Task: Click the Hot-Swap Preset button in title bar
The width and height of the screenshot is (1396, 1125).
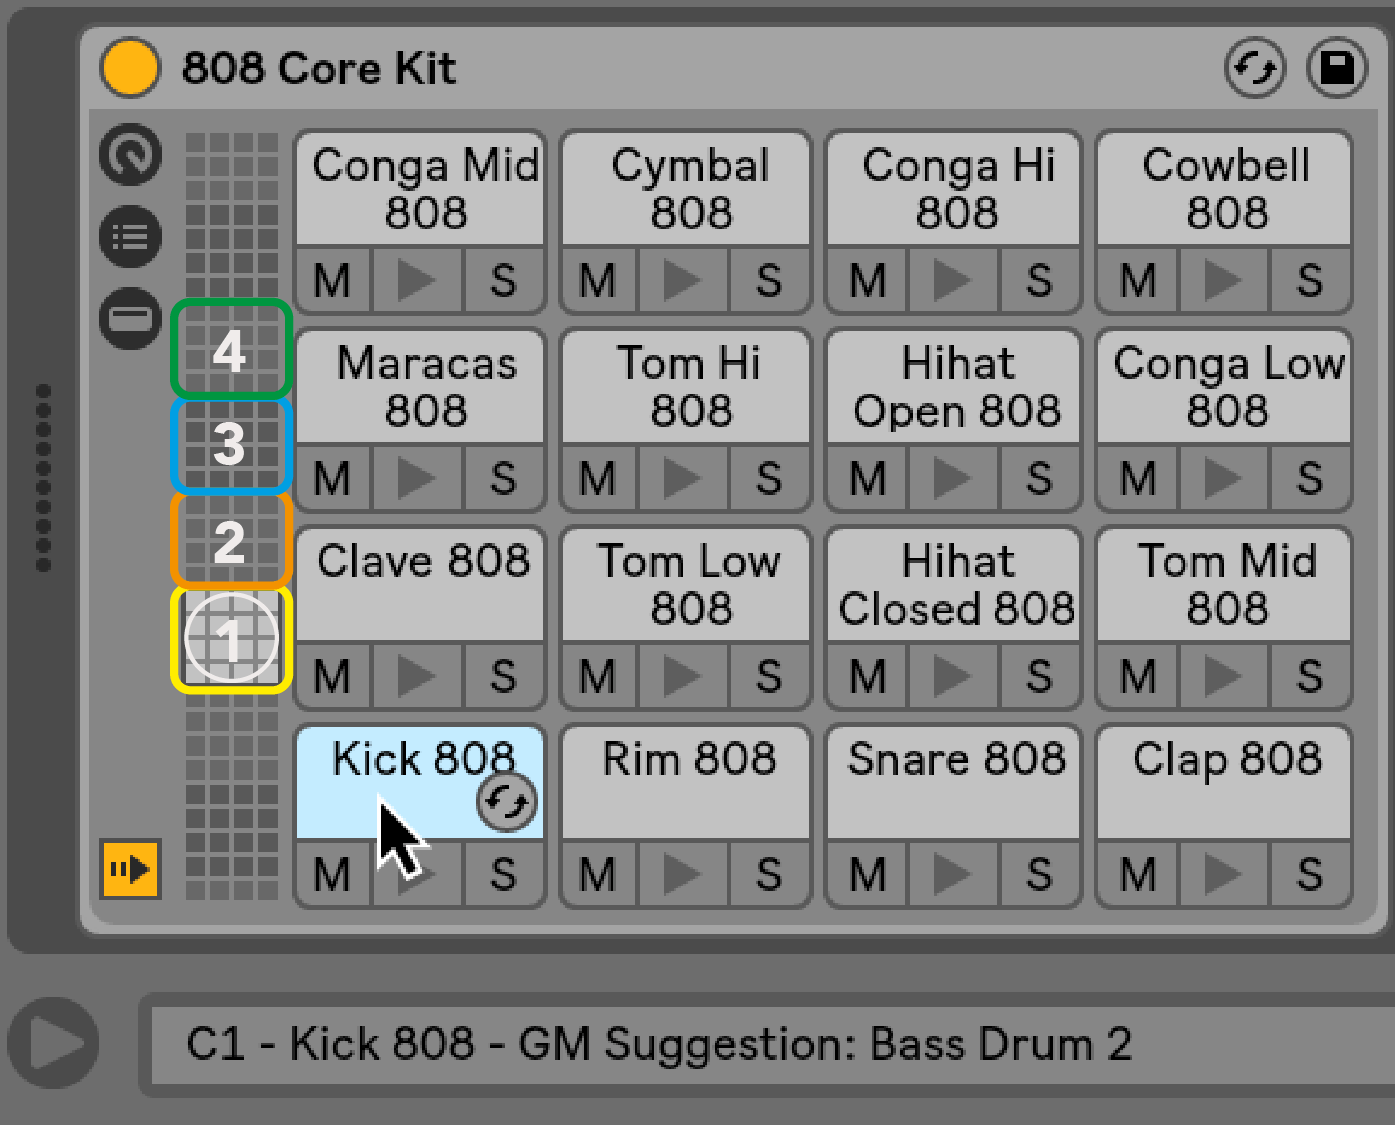Action: (1255, 68)
